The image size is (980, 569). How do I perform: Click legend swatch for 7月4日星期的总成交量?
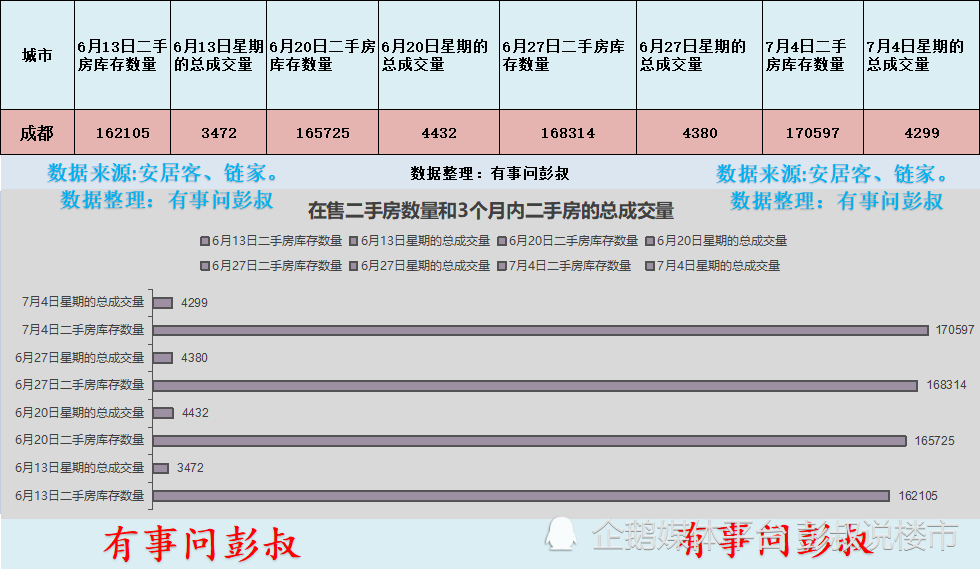pyautogui.click(x=649, y=266)
